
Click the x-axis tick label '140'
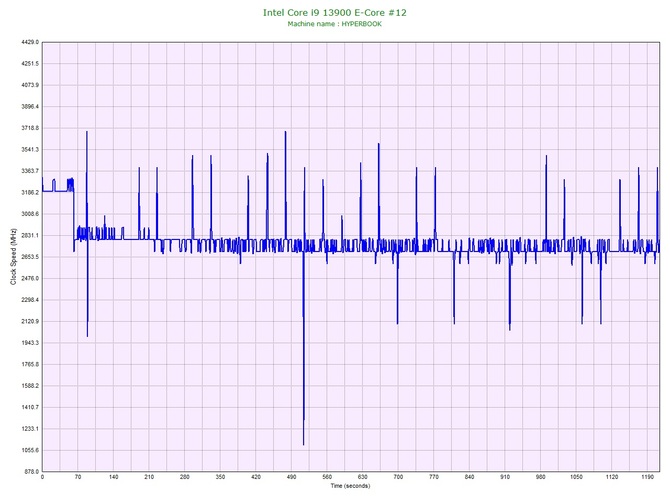[x=114, y=477]
